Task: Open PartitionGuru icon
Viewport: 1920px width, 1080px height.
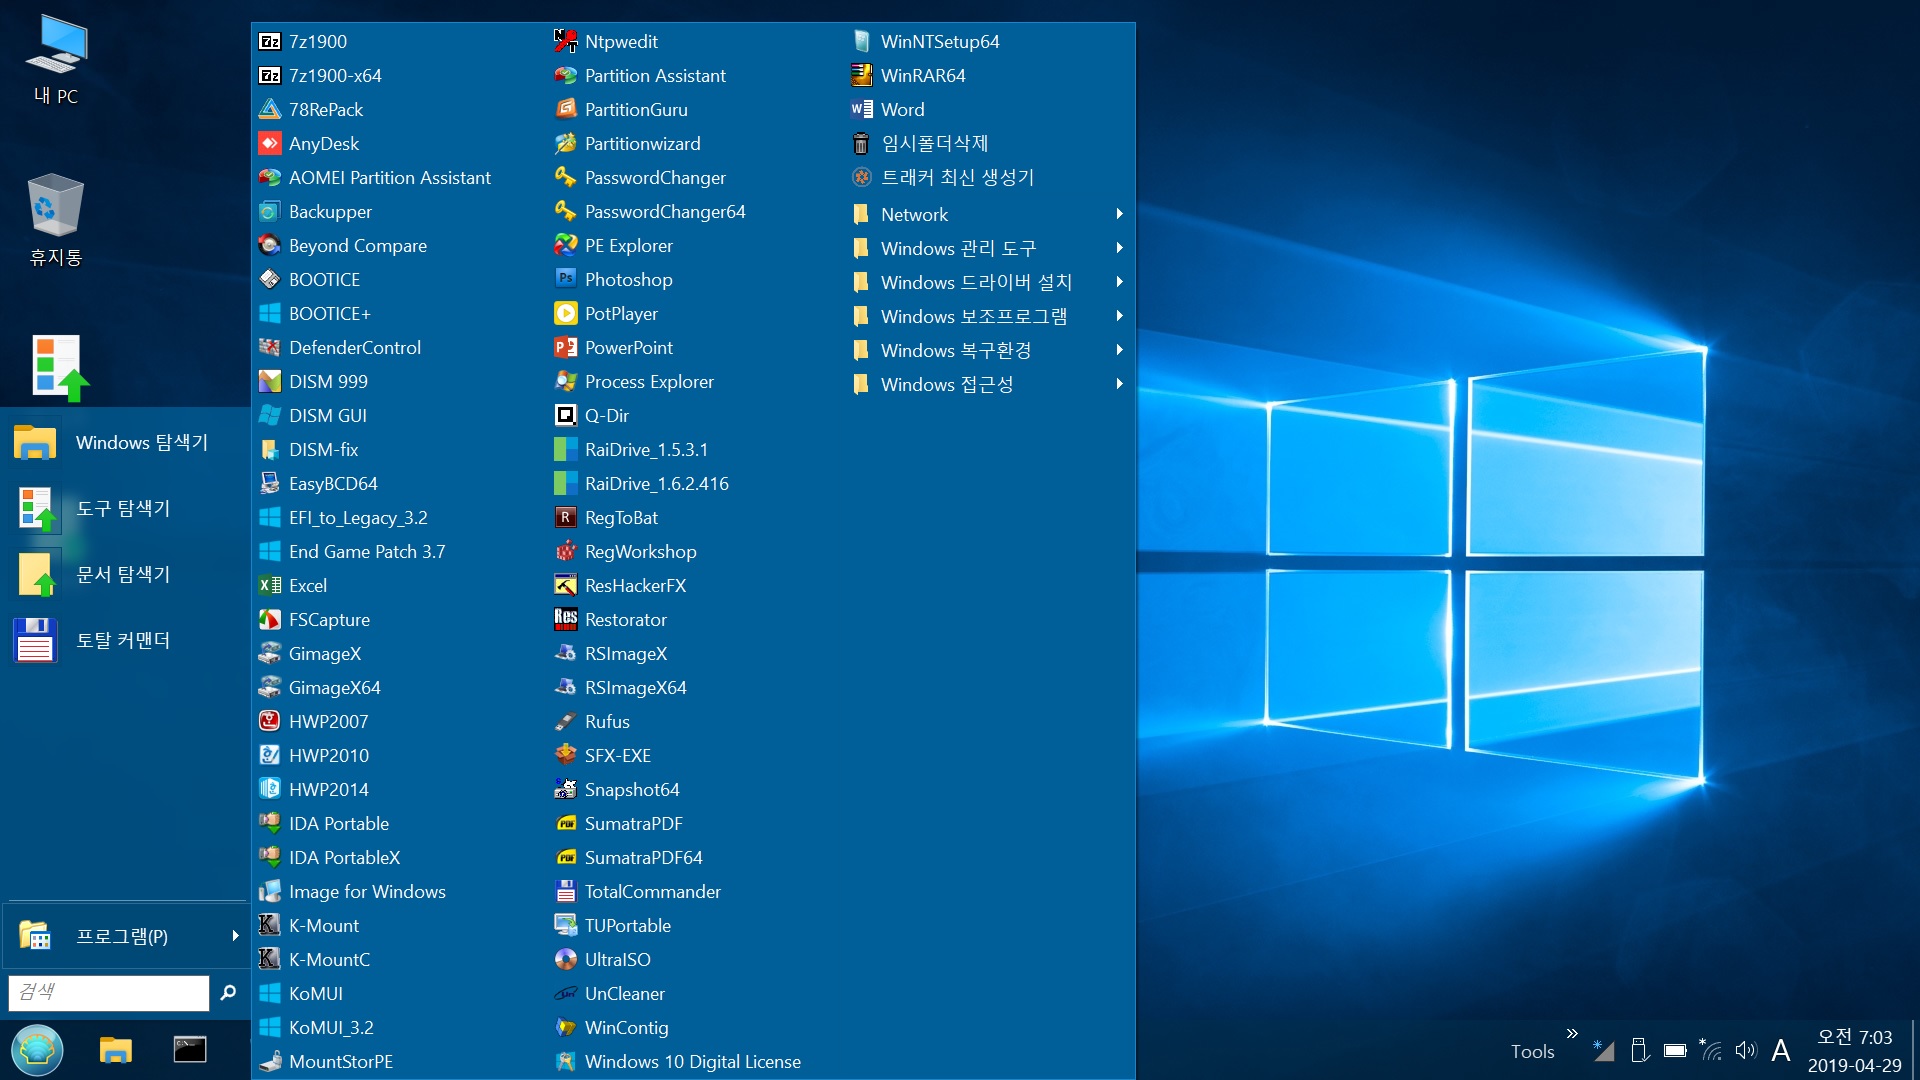Action: (x=566, y=109)
